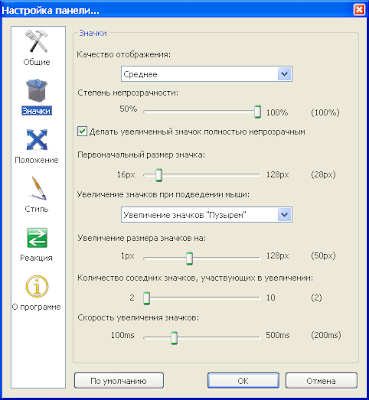The width and height of the screenshot is (369, 400).
Task: Click the По умолчанию button
Action: (x=119, y=381)
